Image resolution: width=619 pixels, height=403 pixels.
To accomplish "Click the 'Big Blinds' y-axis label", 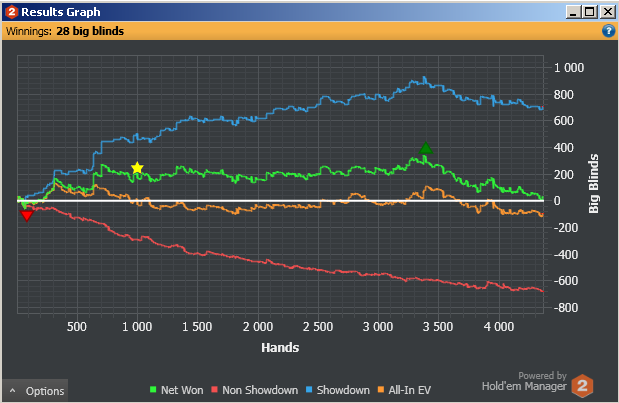I will coord(593,184).
